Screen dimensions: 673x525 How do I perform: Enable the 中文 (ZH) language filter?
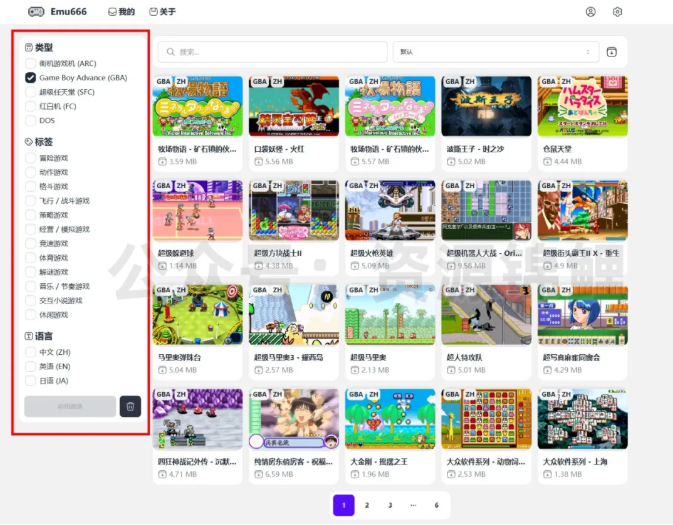pos(30,352)
